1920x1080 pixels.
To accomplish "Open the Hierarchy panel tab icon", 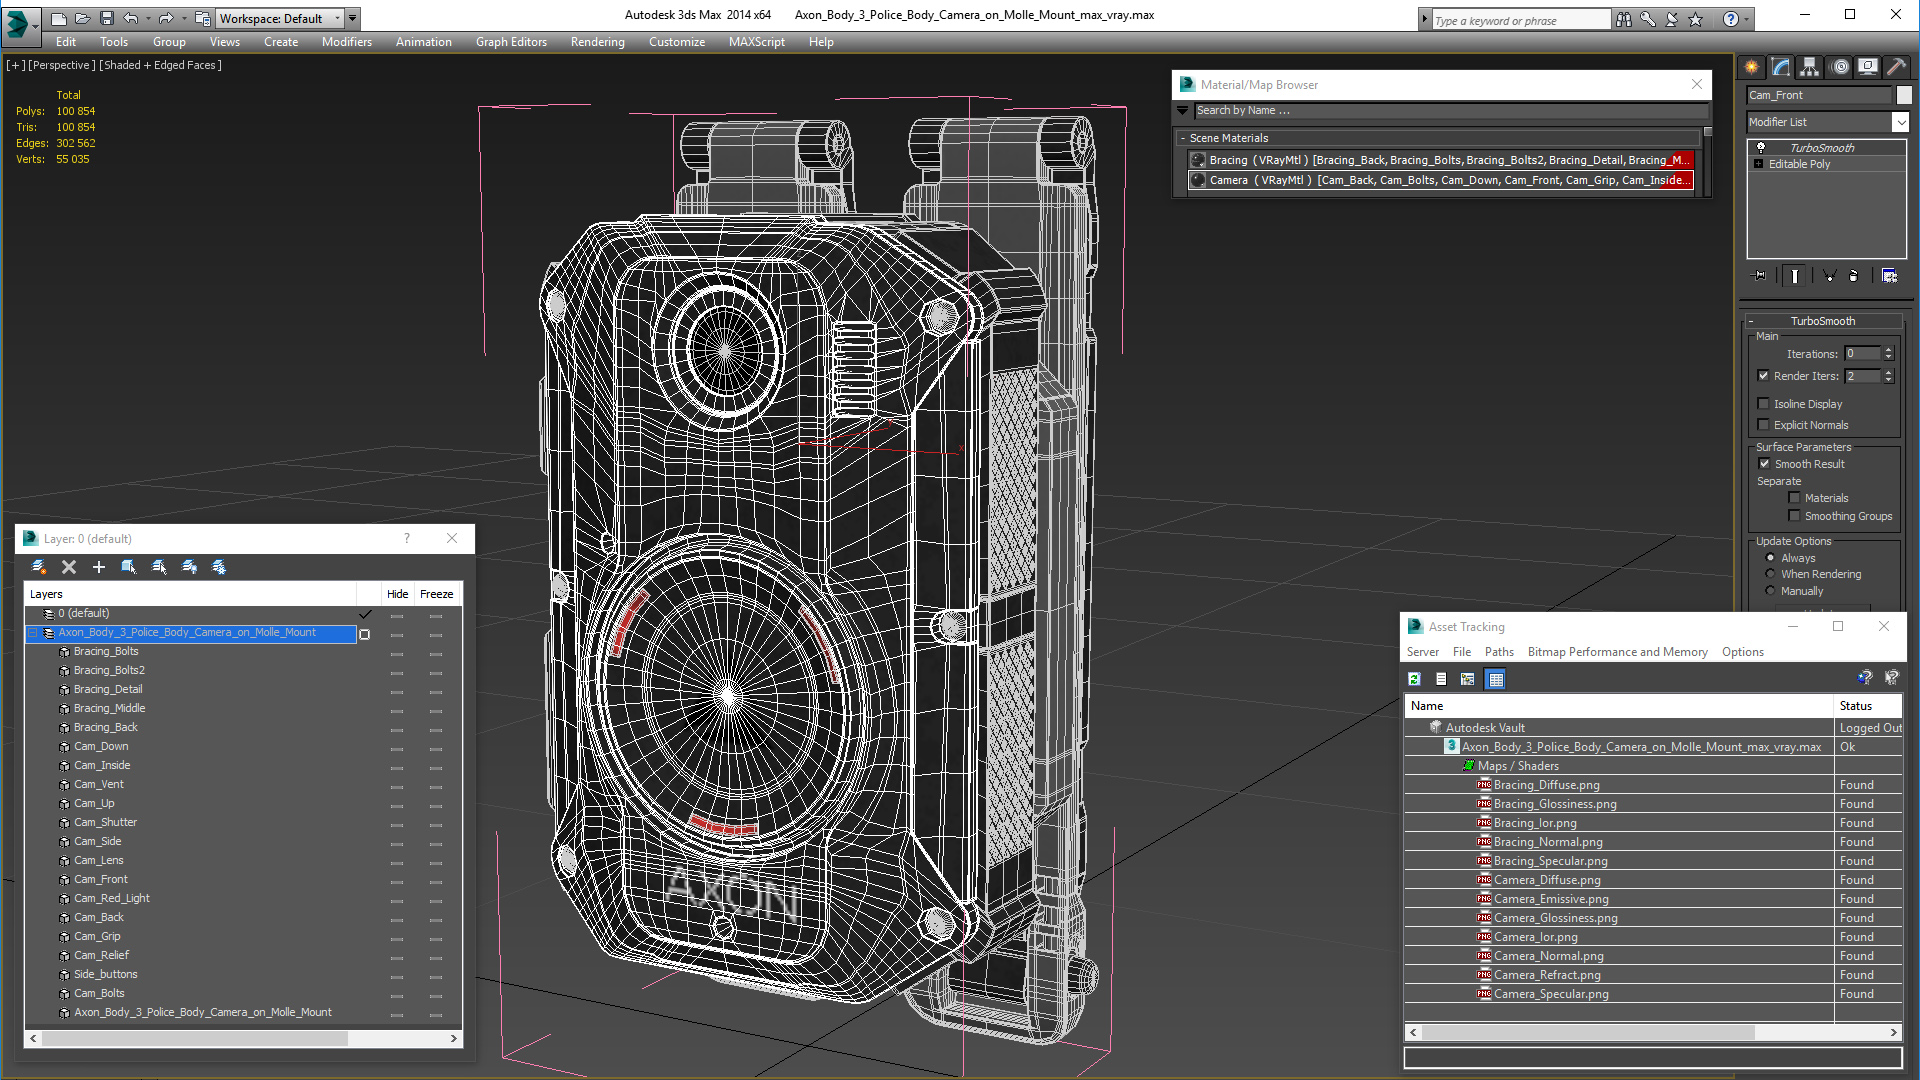I will [1810, 67].
